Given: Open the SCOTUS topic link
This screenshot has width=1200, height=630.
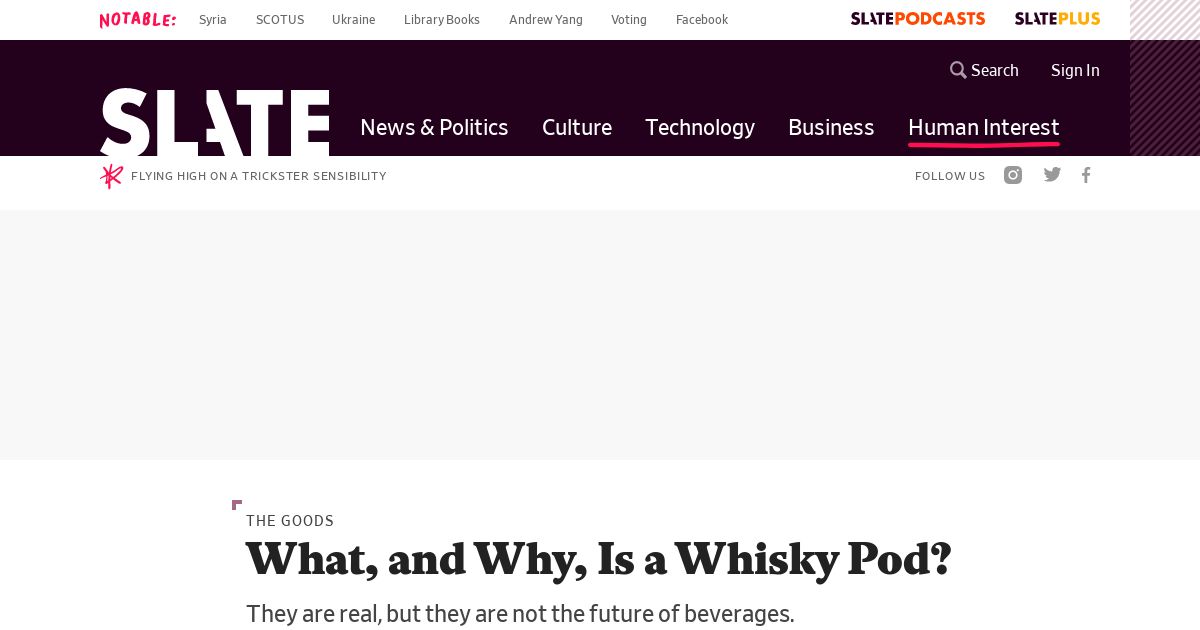Looking at the screenshot, I should pos(280,20).
